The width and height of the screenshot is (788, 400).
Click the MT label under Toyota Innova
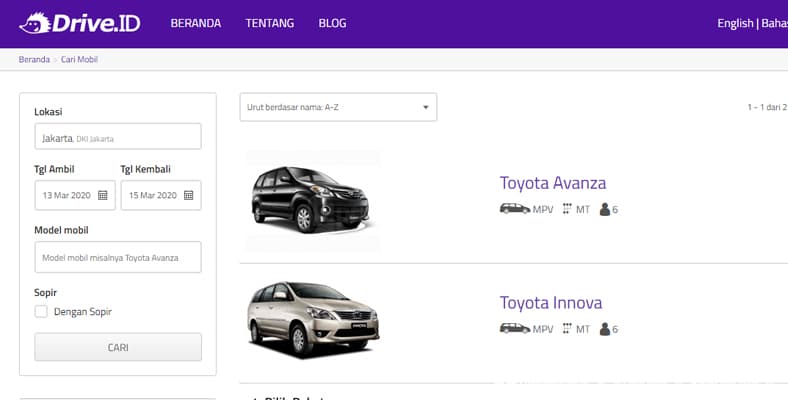(582, 329)
